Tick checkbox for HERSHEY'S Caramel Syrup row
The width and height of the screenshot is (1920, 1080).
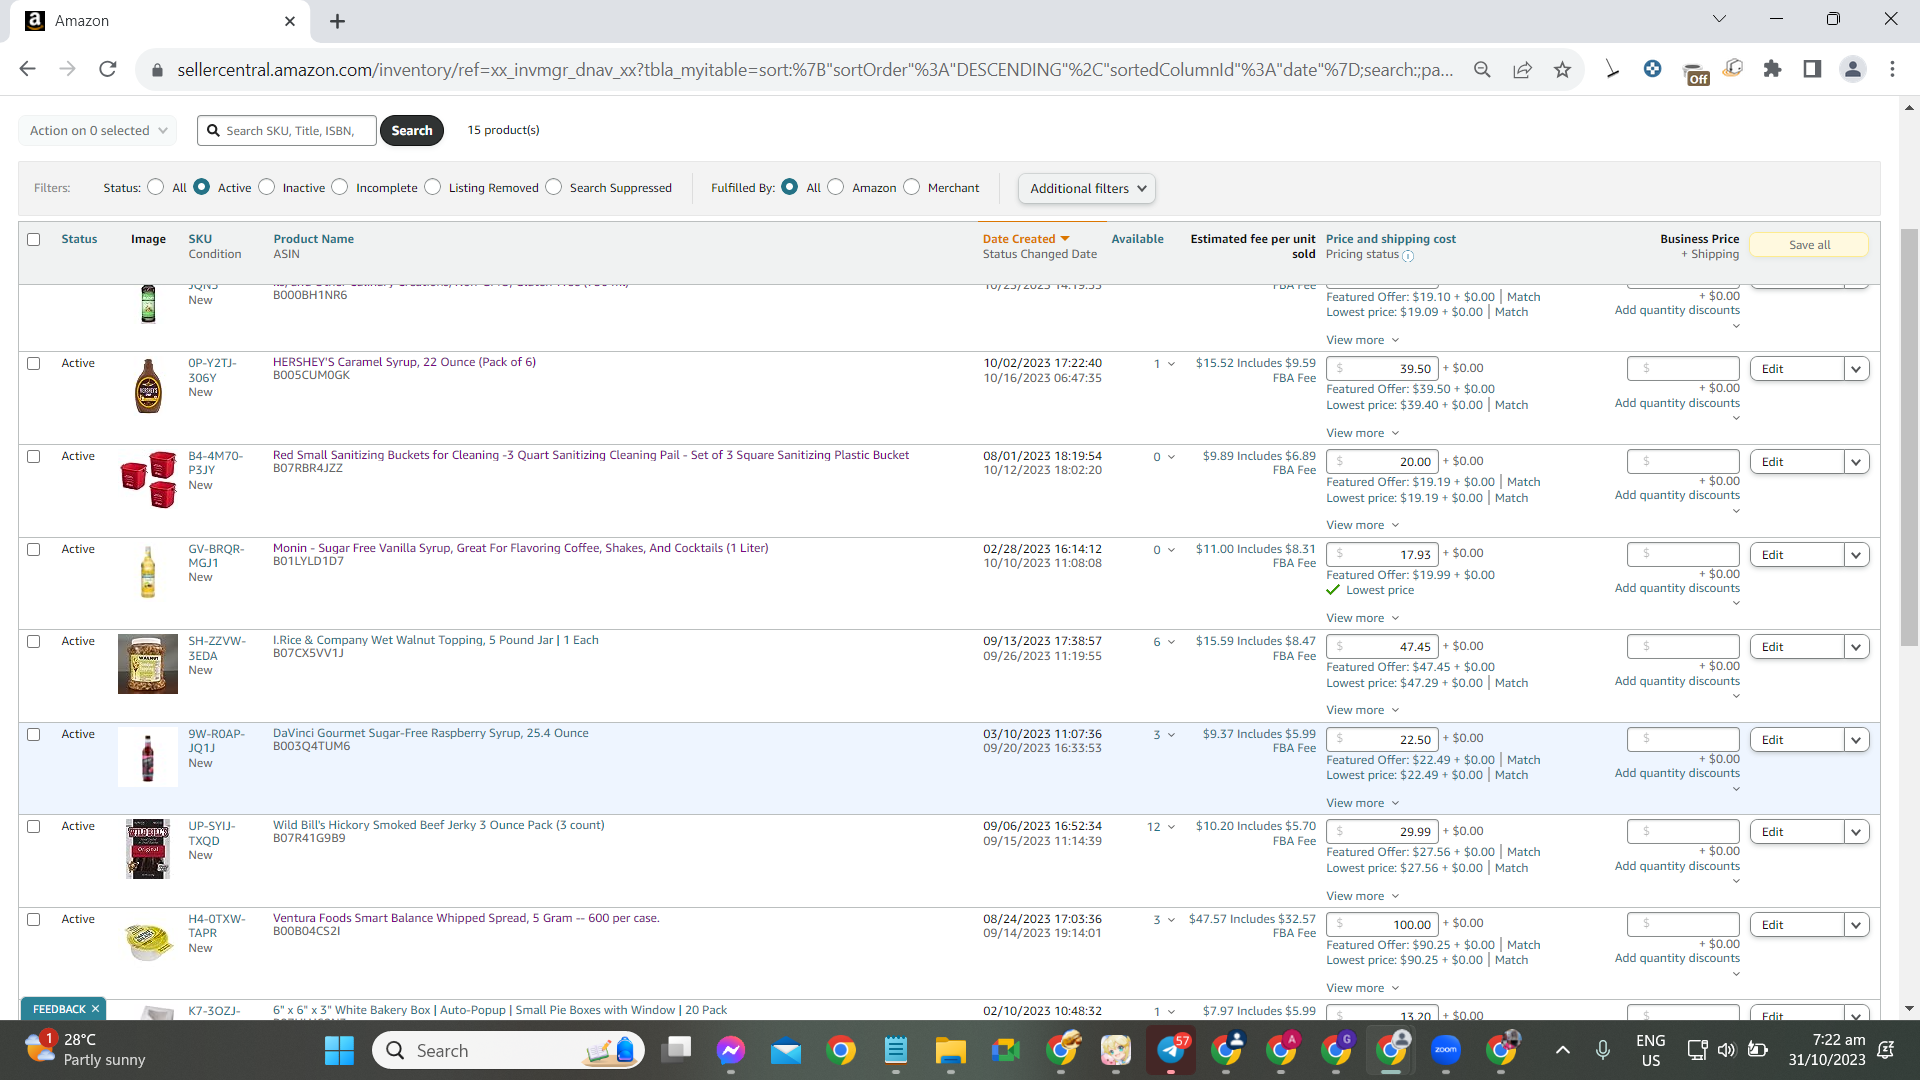pyautogui.click(x=34, y=364)
